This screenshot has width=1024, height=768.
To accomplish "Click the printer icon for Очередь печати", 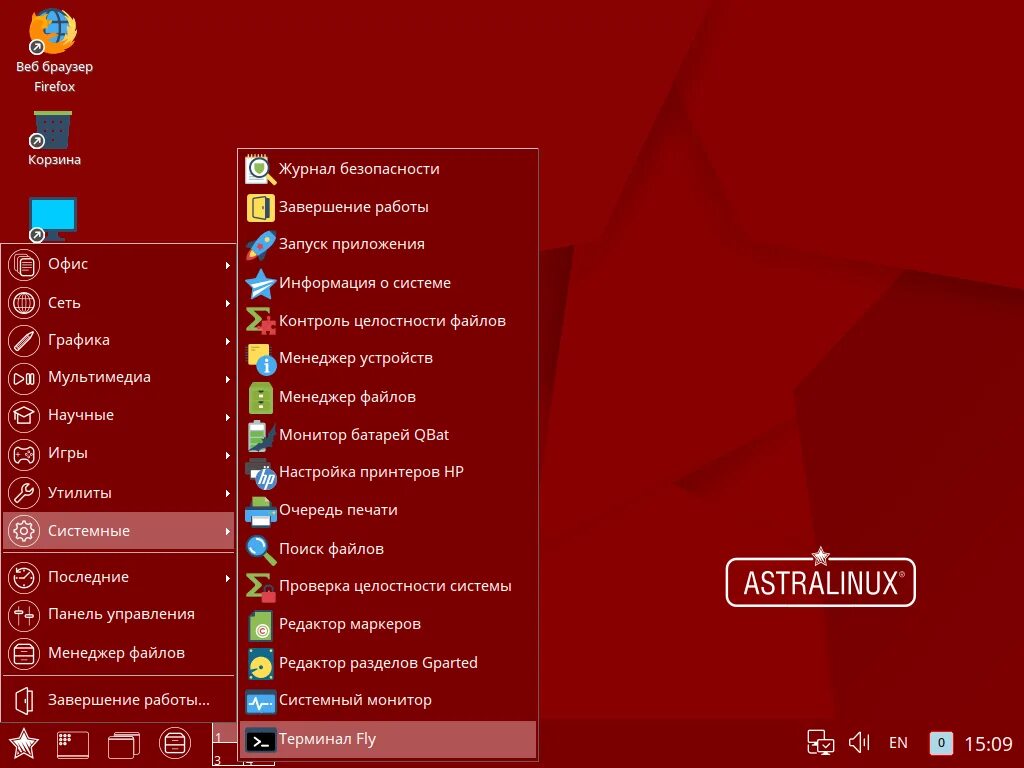I will (x=260, y=511).
